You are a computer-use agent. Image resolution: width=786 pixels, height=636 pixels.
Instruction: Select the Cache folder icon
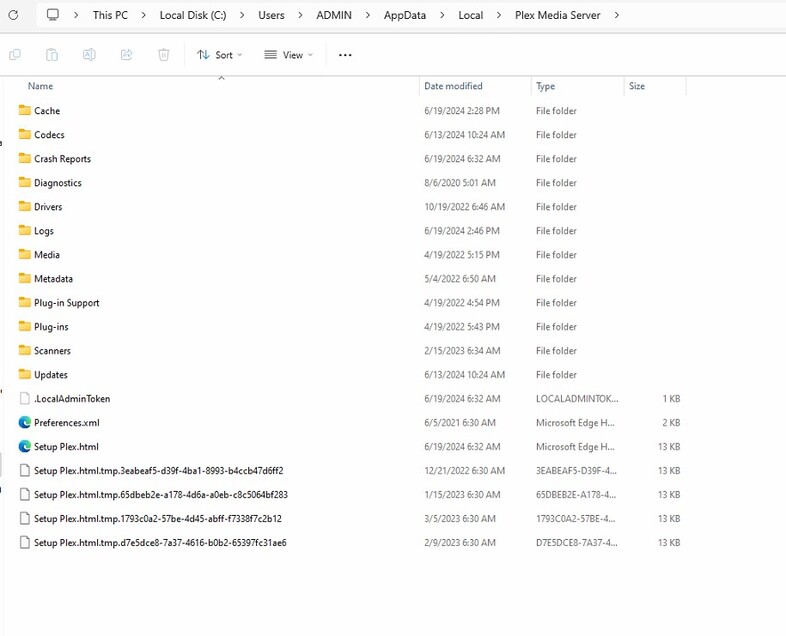pos(25,110)
